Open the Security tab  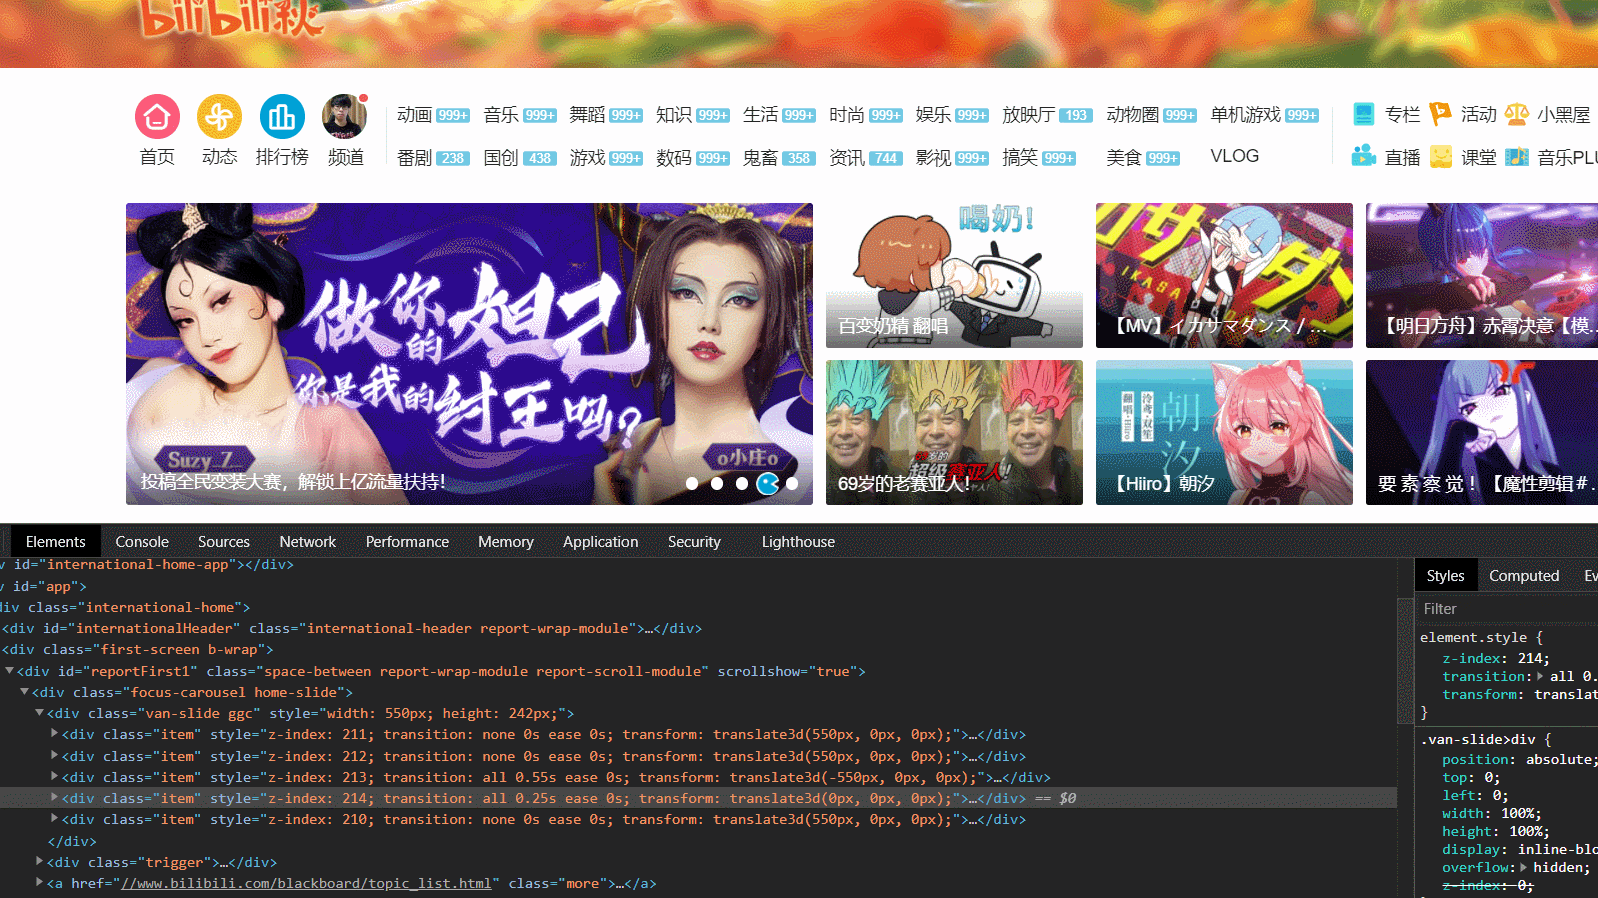point(694,542)
